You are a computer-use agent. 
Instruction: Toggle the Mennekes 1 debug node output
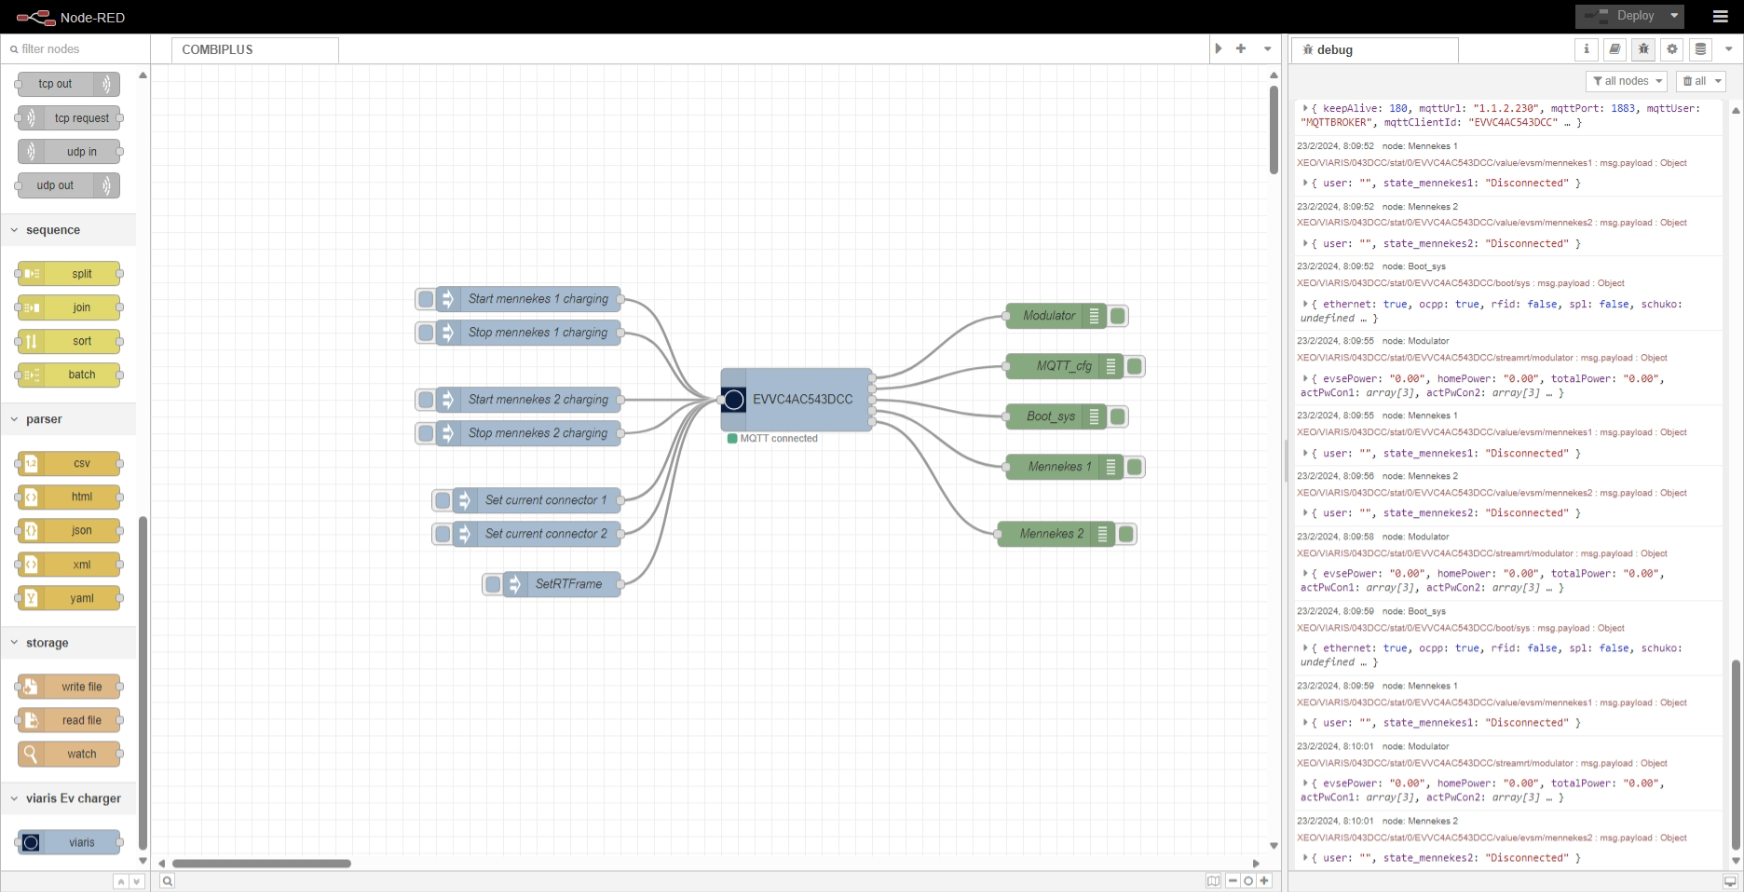[x=1134, y=466]
